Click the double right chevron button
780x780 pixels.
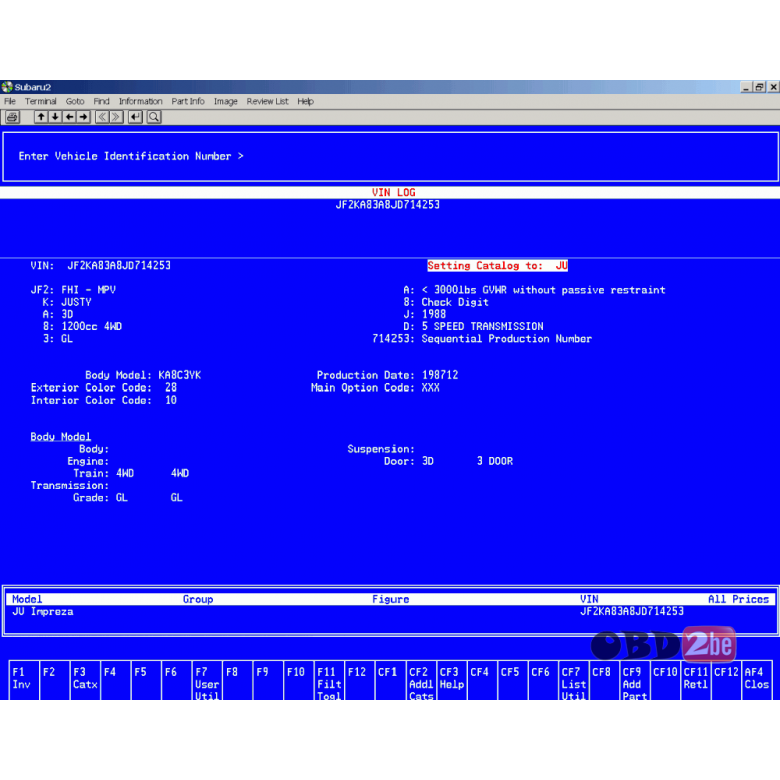click(x=116, y=117)
